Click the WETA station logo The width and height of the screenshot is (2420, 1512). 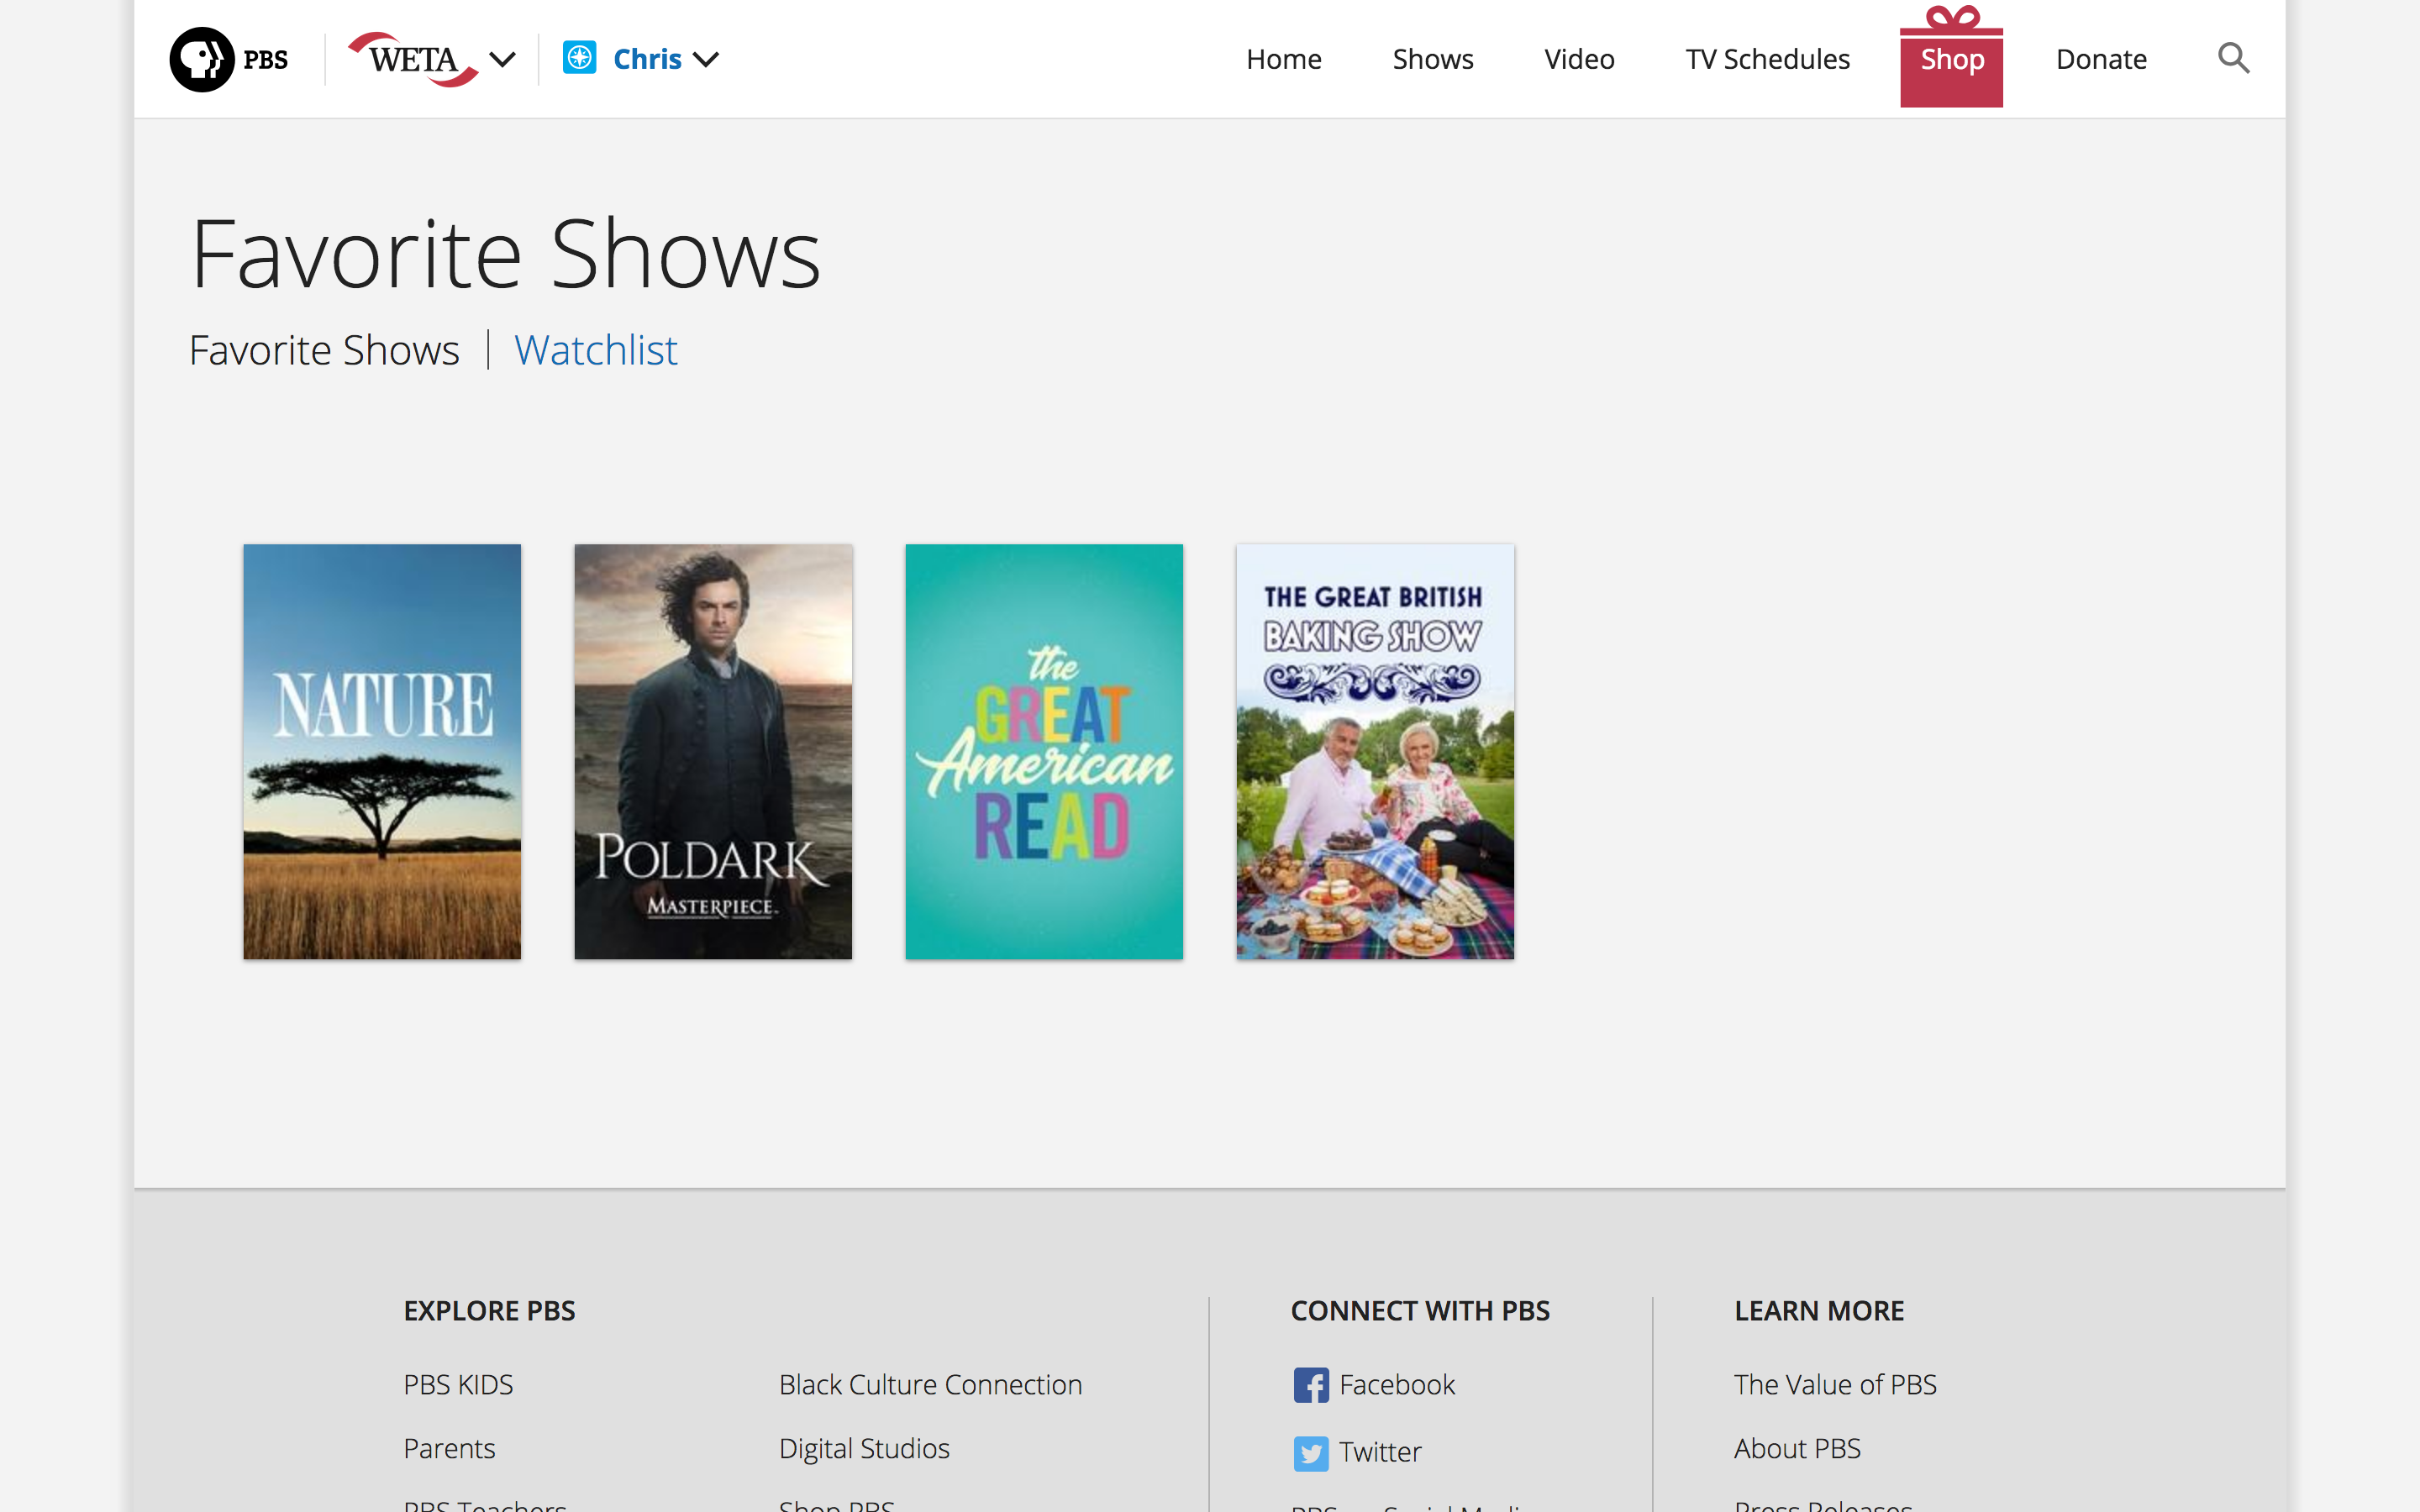[413, 59]
